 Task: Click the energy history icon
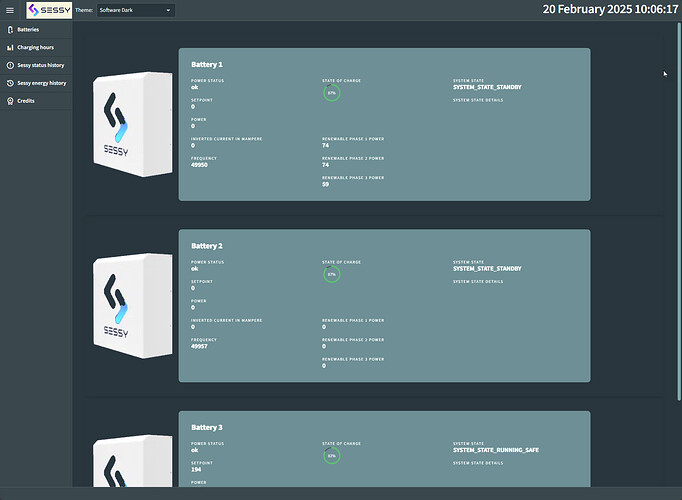click(x=10, y=83)
